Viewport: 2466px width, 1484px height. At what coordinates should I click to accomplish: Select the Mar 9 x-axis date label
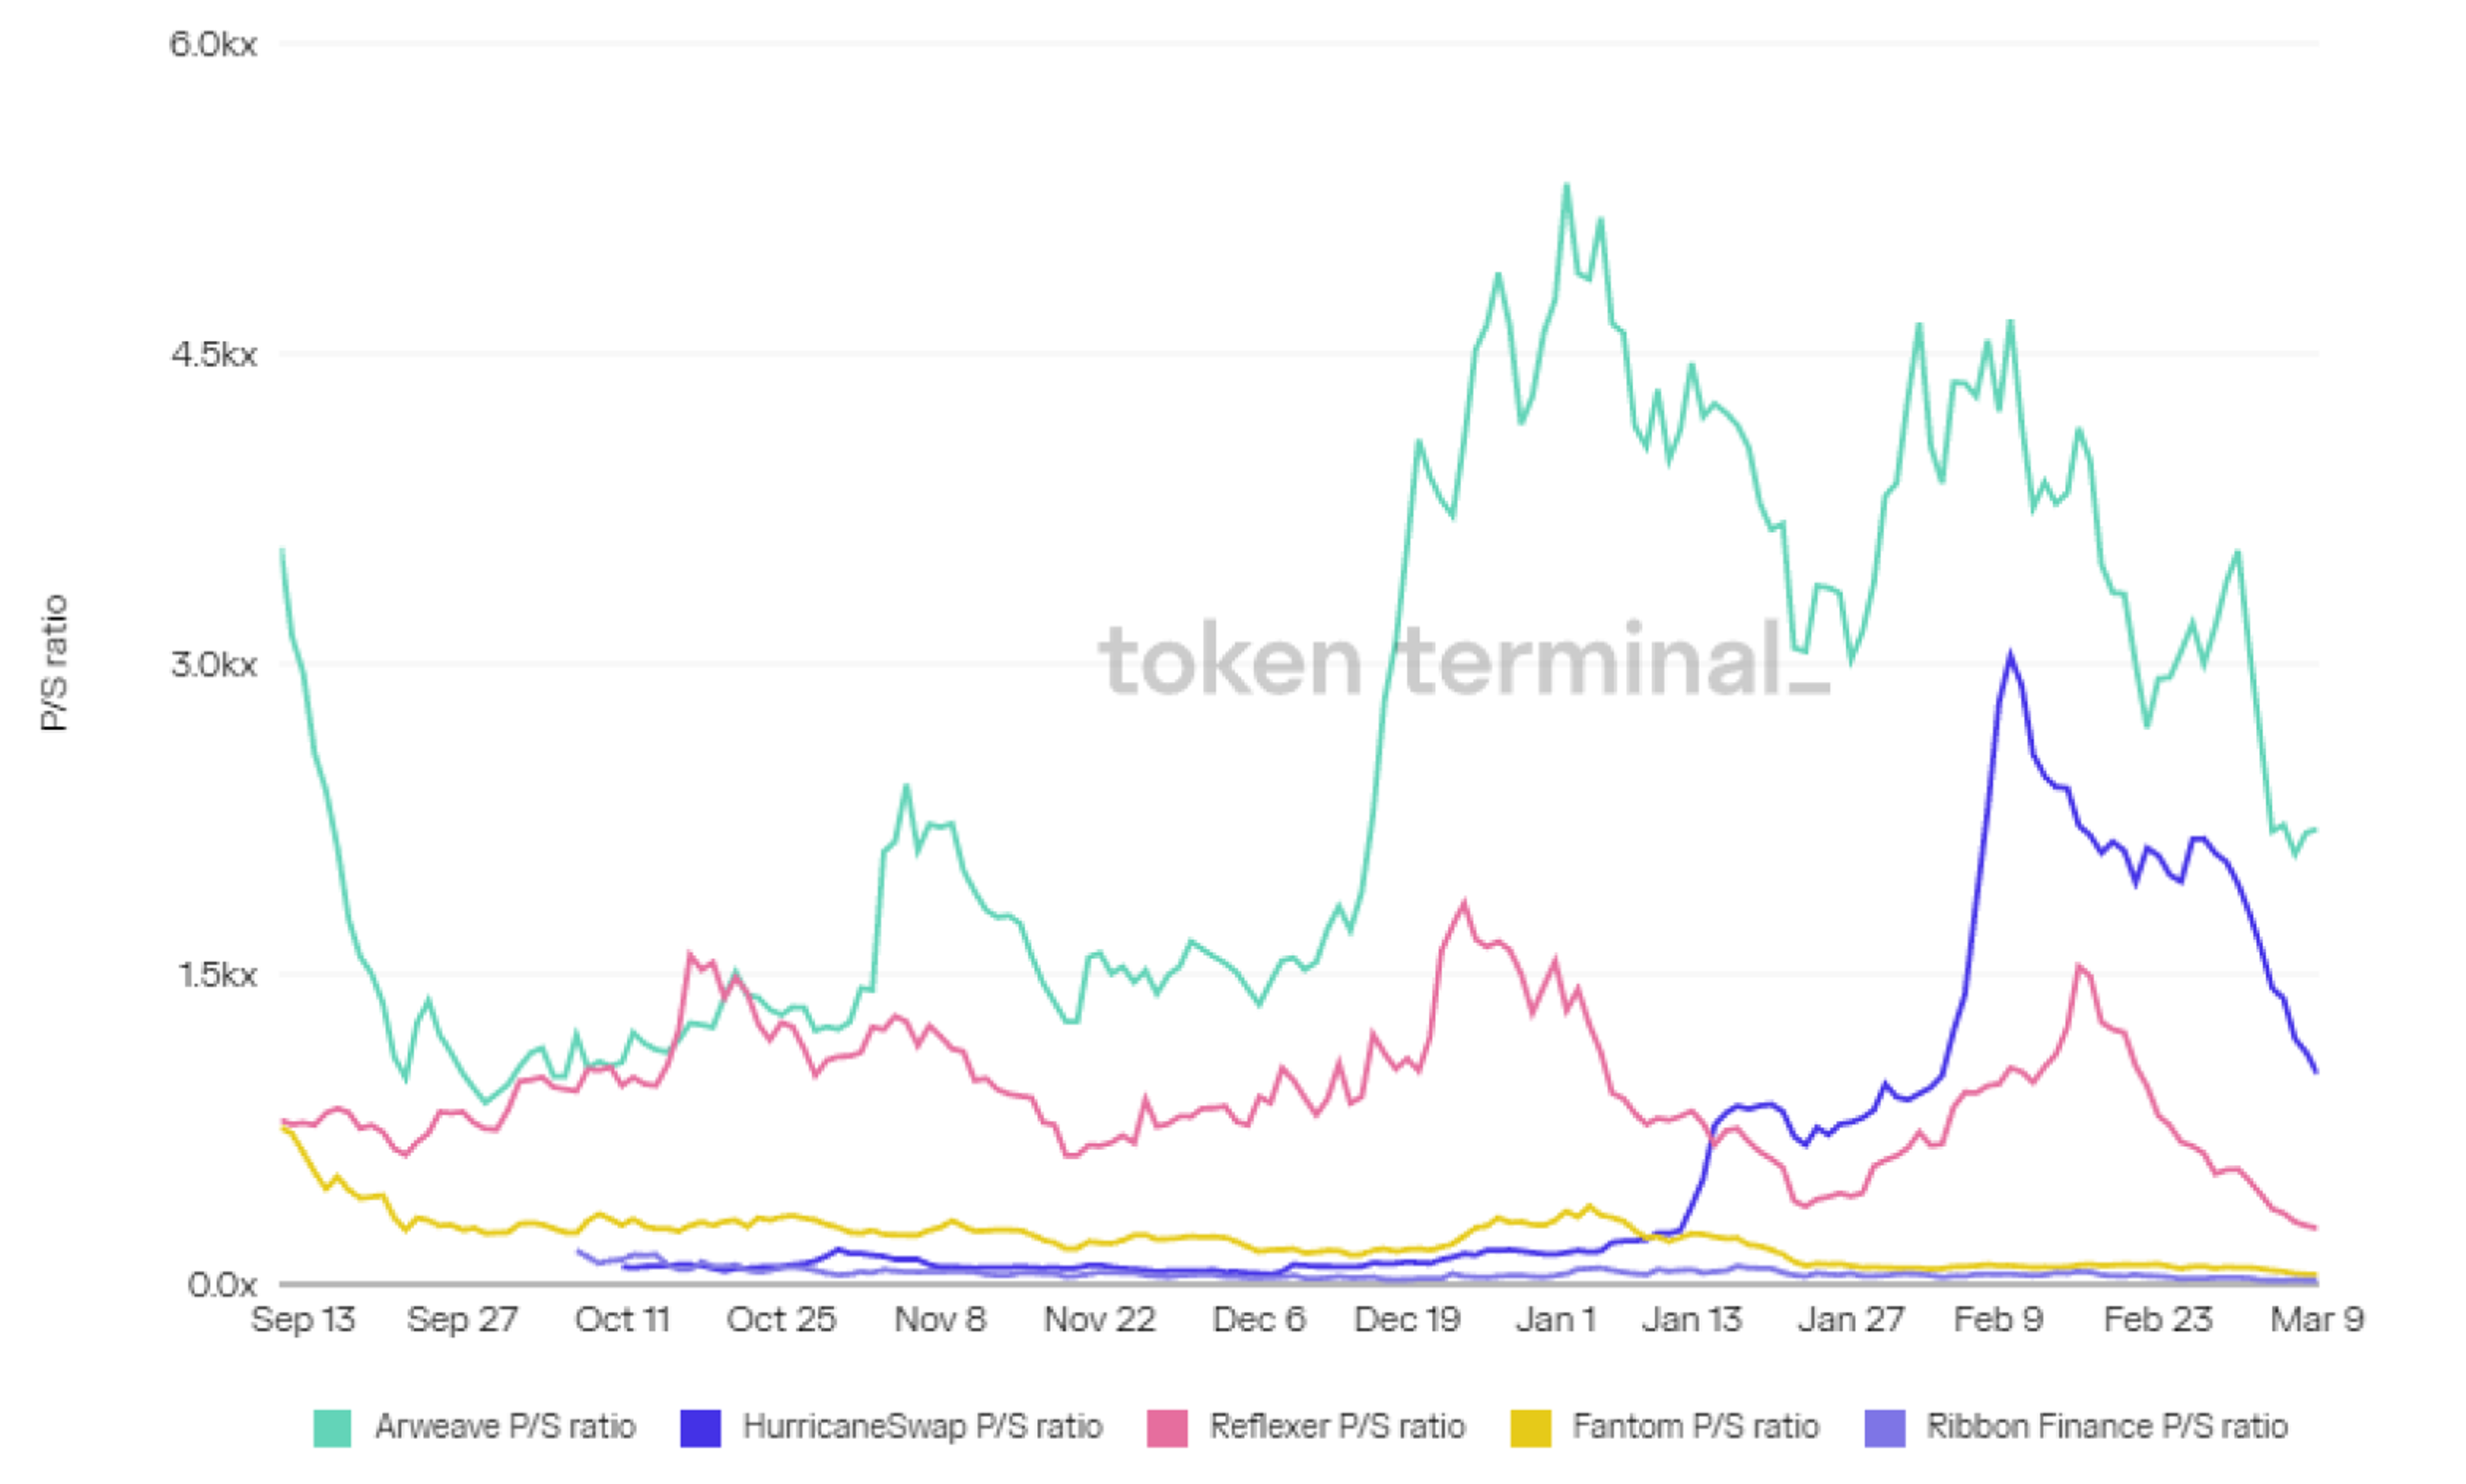click(2317, 1320)
